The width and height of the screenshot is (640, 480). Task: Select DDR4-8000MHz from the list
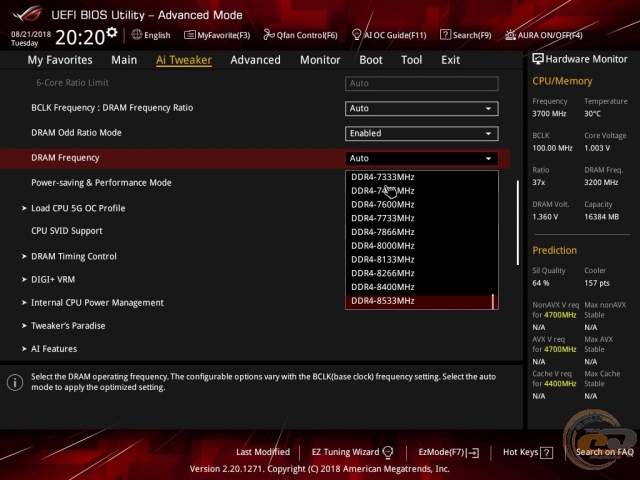click(382, 245)
